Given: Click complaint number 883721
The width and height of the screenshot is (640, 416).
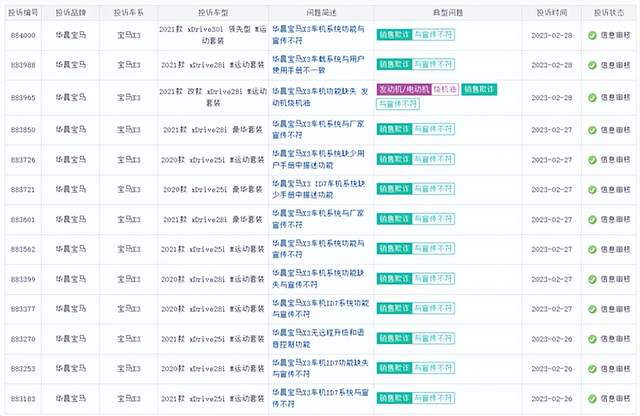Looking at the screenshot, I should click(24, 189).
